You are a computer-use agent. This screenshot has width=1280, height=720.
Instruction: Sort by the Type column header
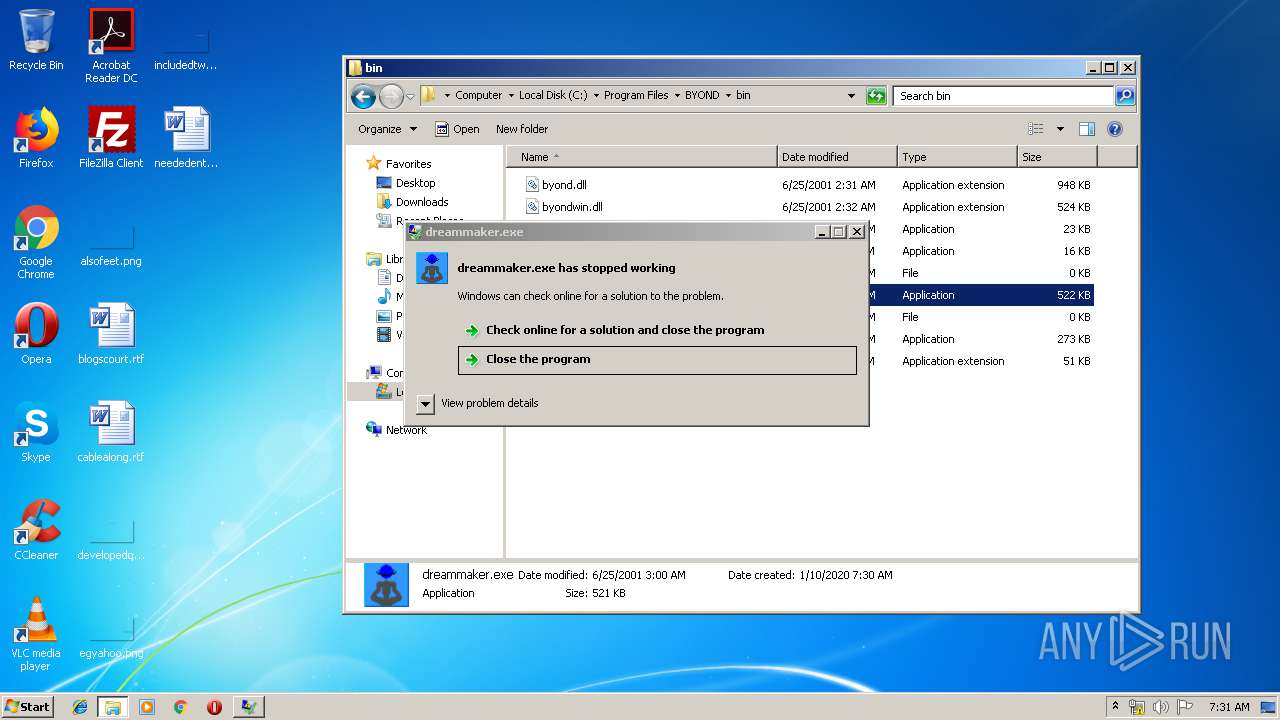pyautogui.click(x=957, y=157)
